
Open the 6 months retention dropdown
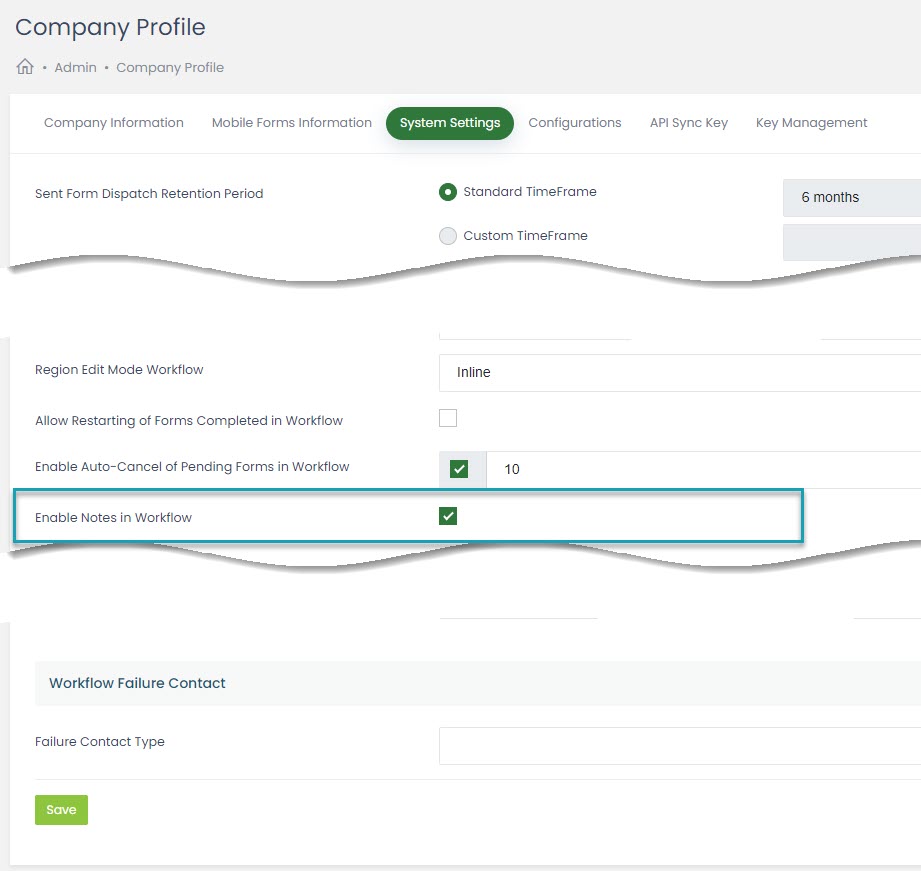850,198
